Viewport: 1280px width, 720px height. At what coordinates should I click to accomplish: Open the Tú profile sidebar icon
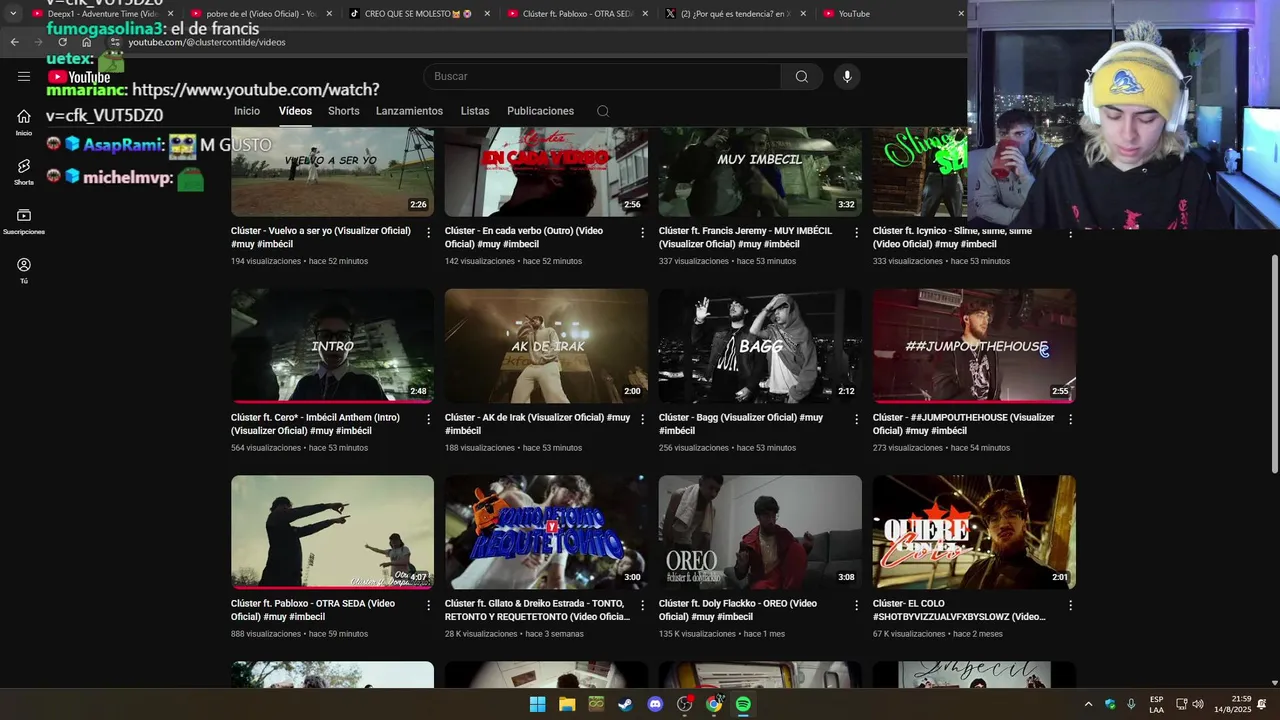pos(24,270)
